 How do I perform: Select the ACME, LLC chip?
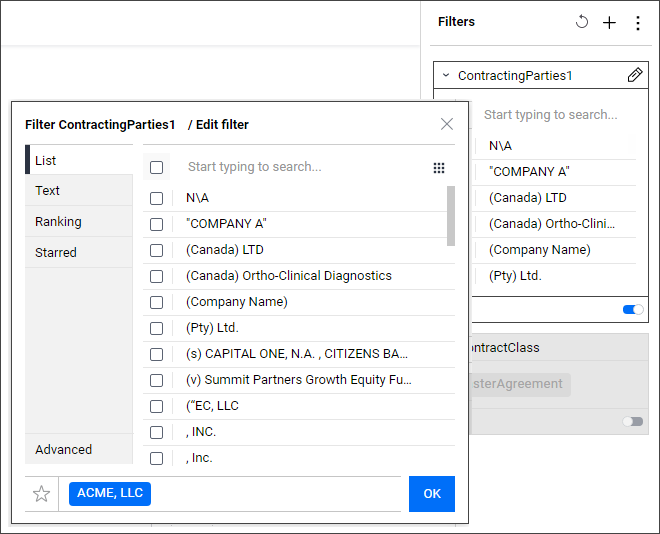110,494
